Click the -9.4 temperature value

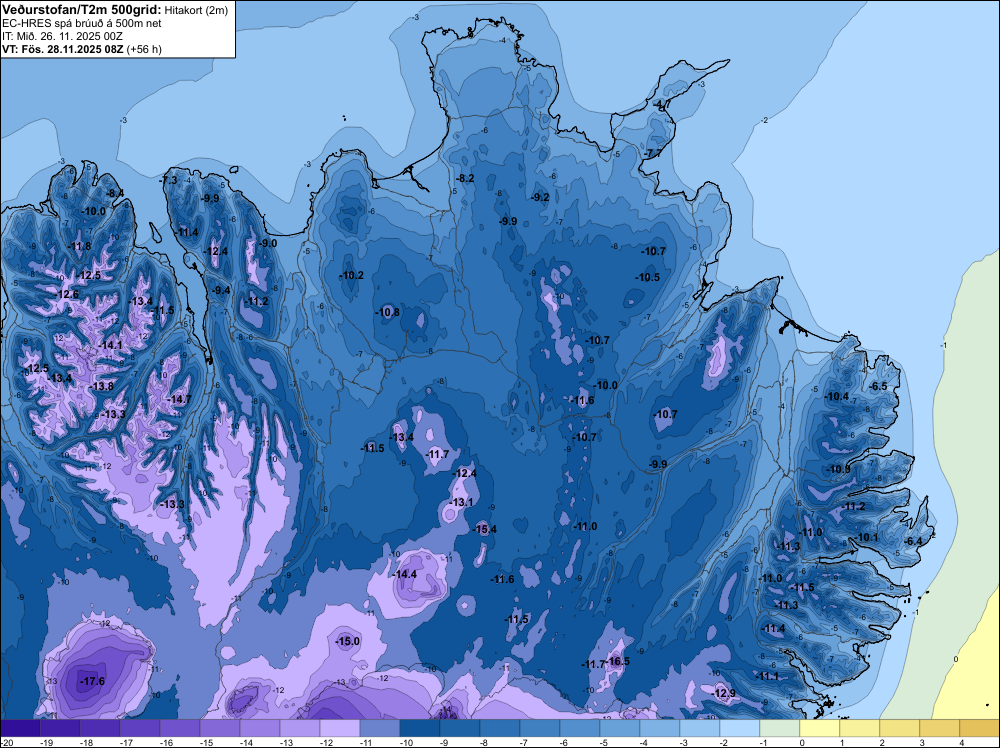[x=221, y=290]
